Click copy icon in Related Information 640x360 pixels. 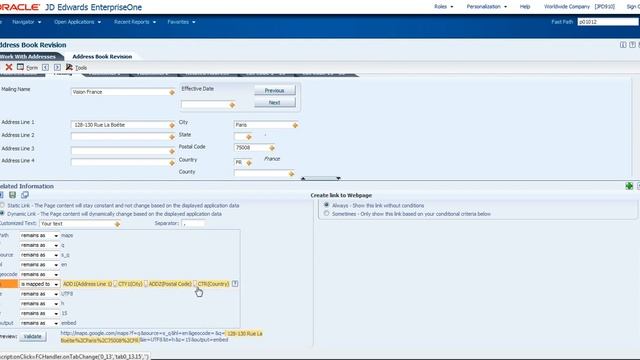[25, 195]
